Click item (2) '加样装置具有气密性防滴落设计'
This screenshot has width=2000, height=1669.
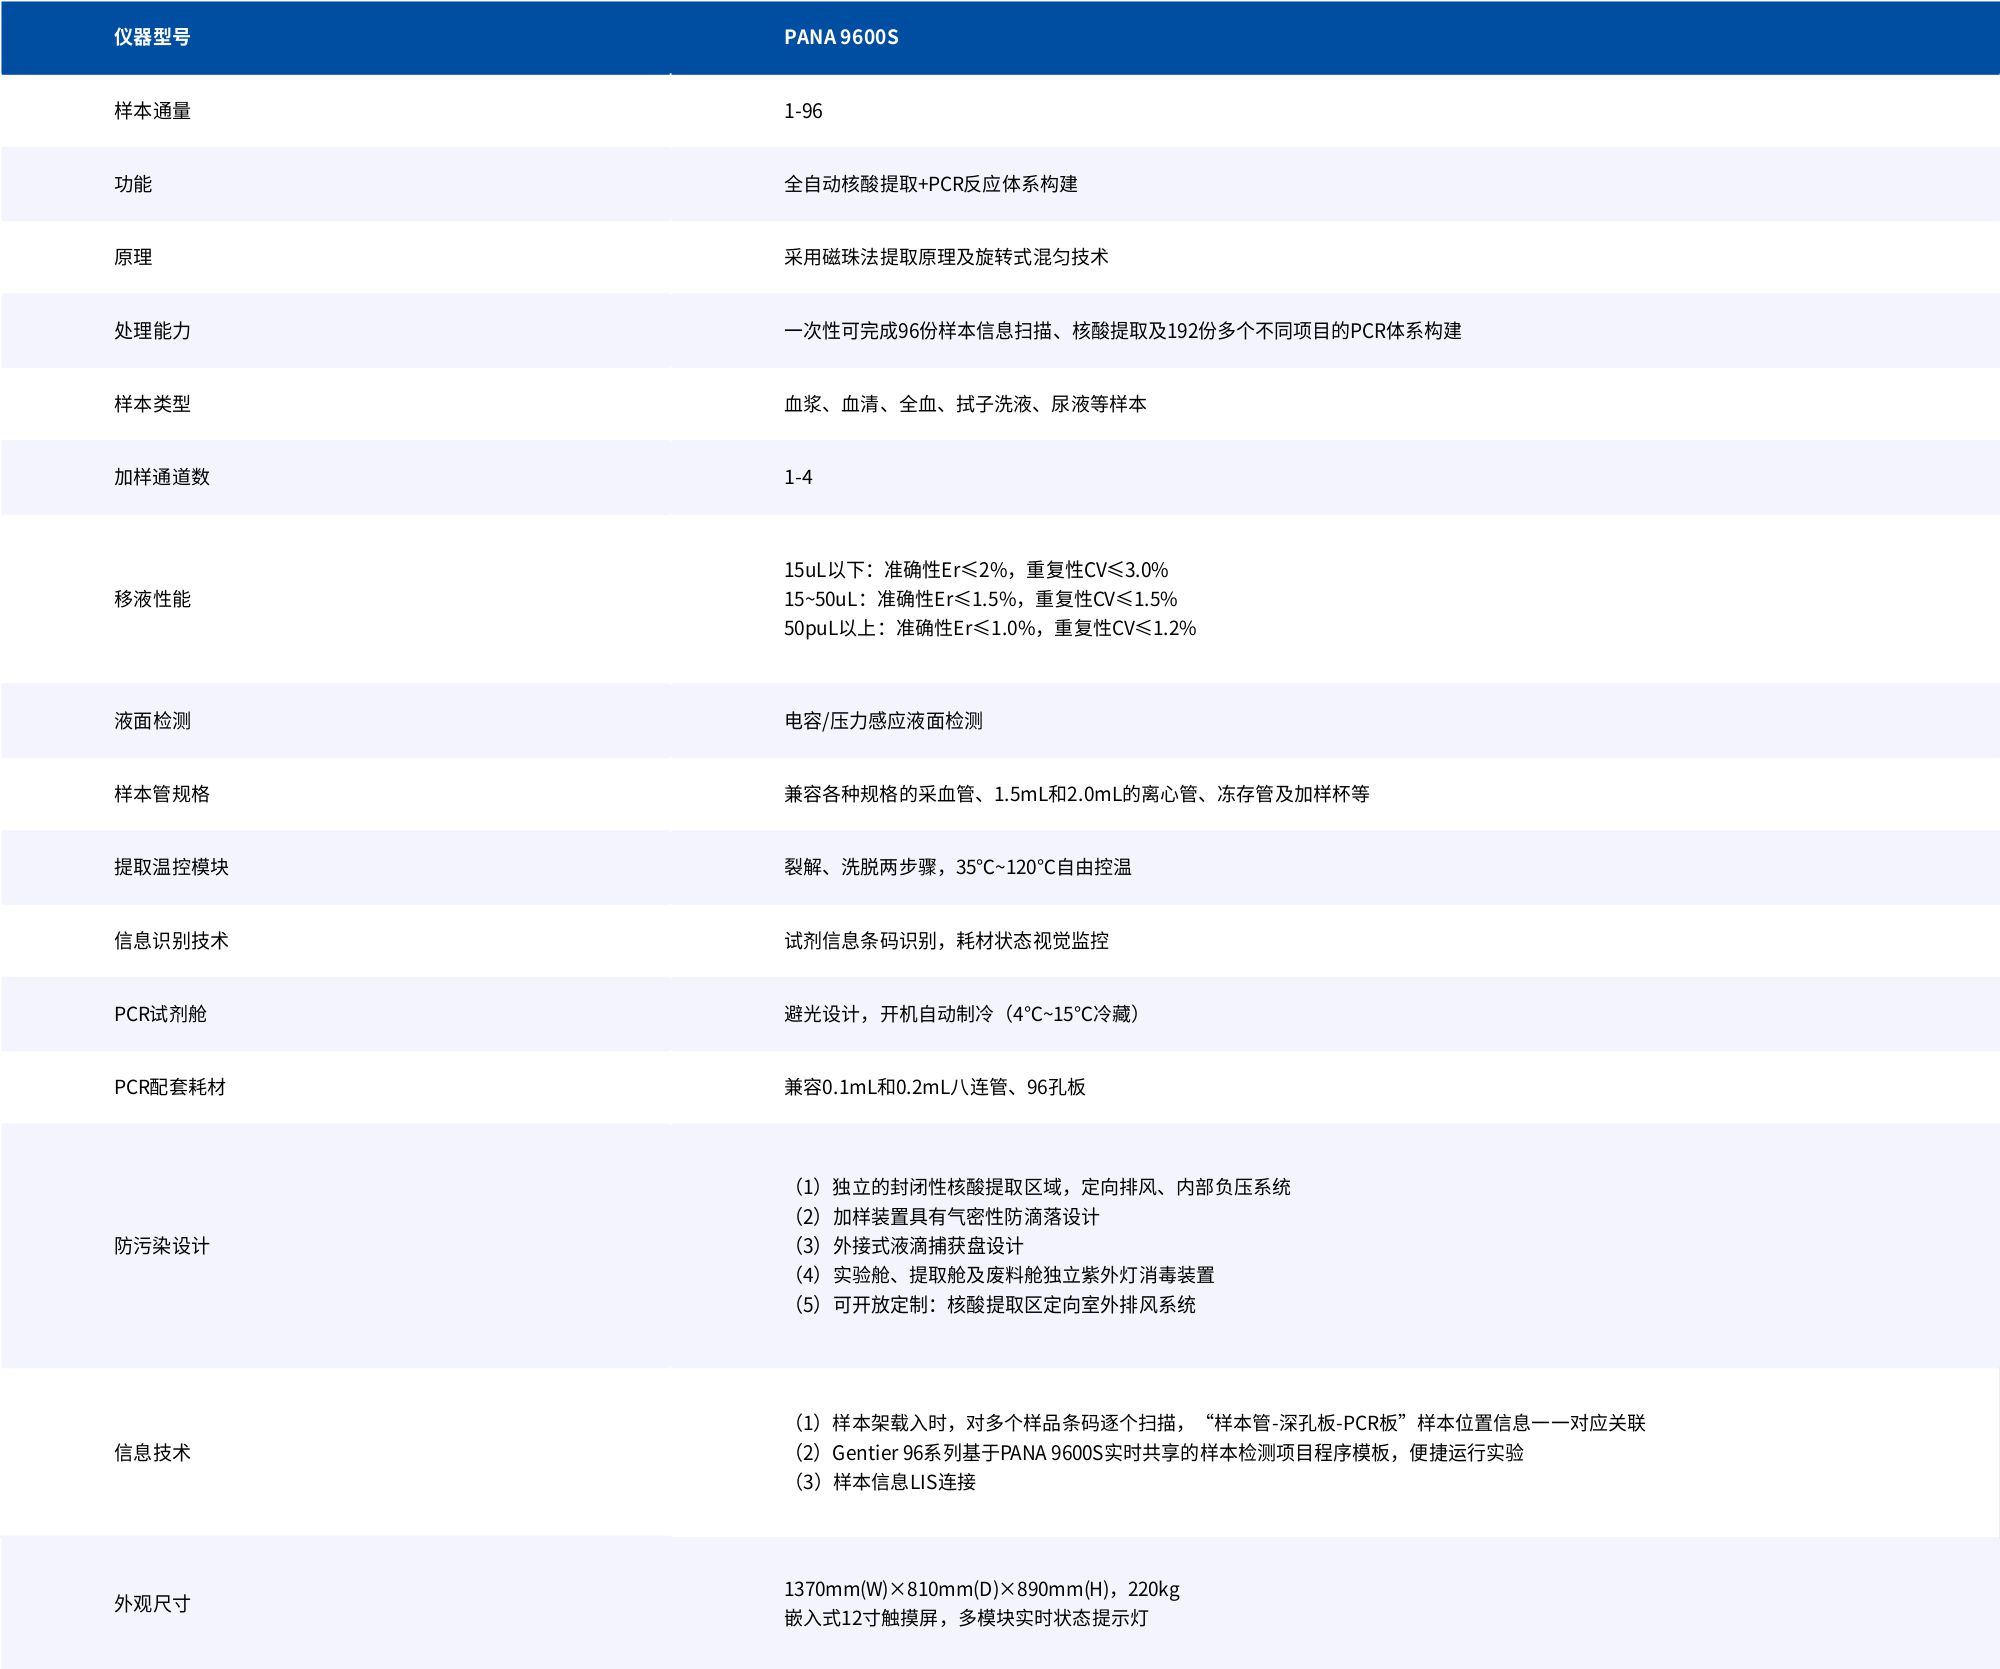coord(945,1217)
